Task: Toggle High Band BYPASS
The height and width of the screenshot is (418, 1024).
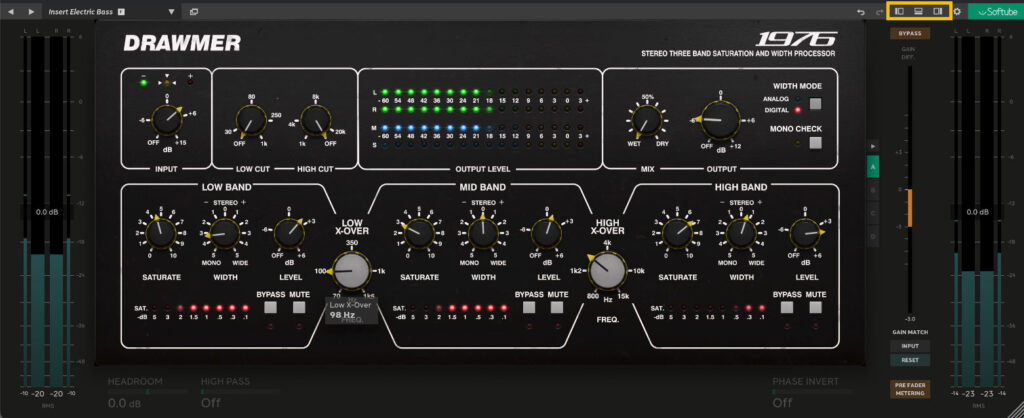Action: (x=787, y=307)
